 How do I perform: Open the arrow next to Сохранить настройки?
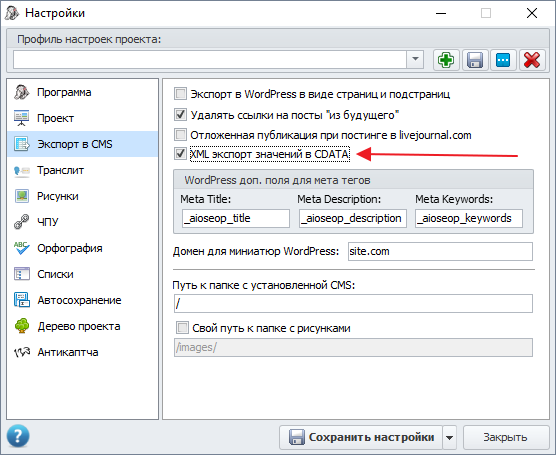pos(449,438)
